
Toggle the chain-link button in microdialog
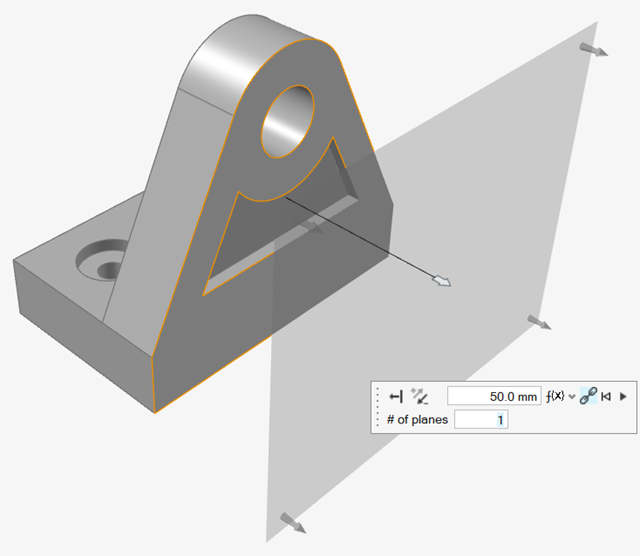(588, 396)
